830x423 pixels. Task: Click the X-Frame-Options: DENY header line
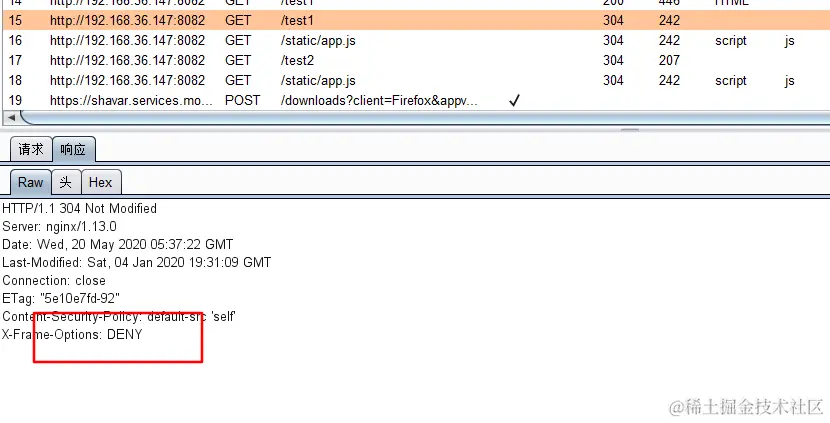coord(72,335)
